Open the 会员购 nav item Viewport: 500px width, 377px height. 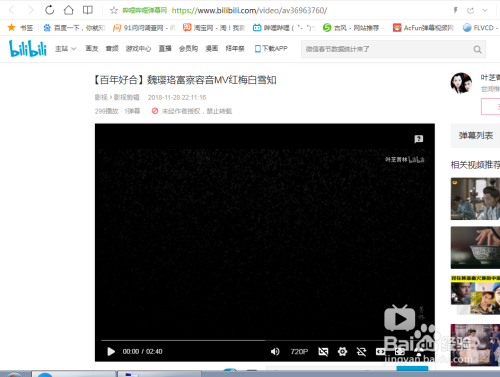tap(188, 49)
